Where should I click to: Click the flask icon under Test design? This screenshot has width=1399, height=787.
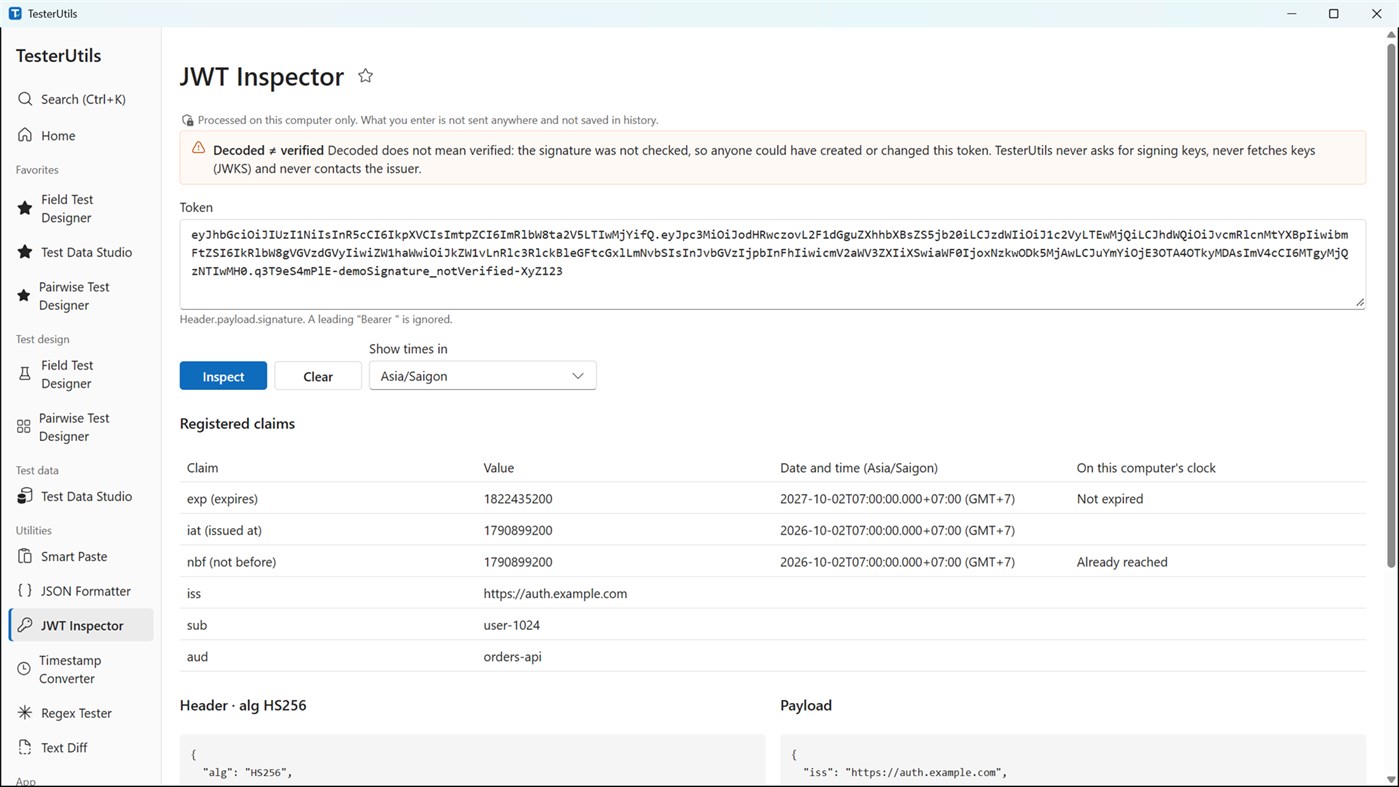point(25,374)
